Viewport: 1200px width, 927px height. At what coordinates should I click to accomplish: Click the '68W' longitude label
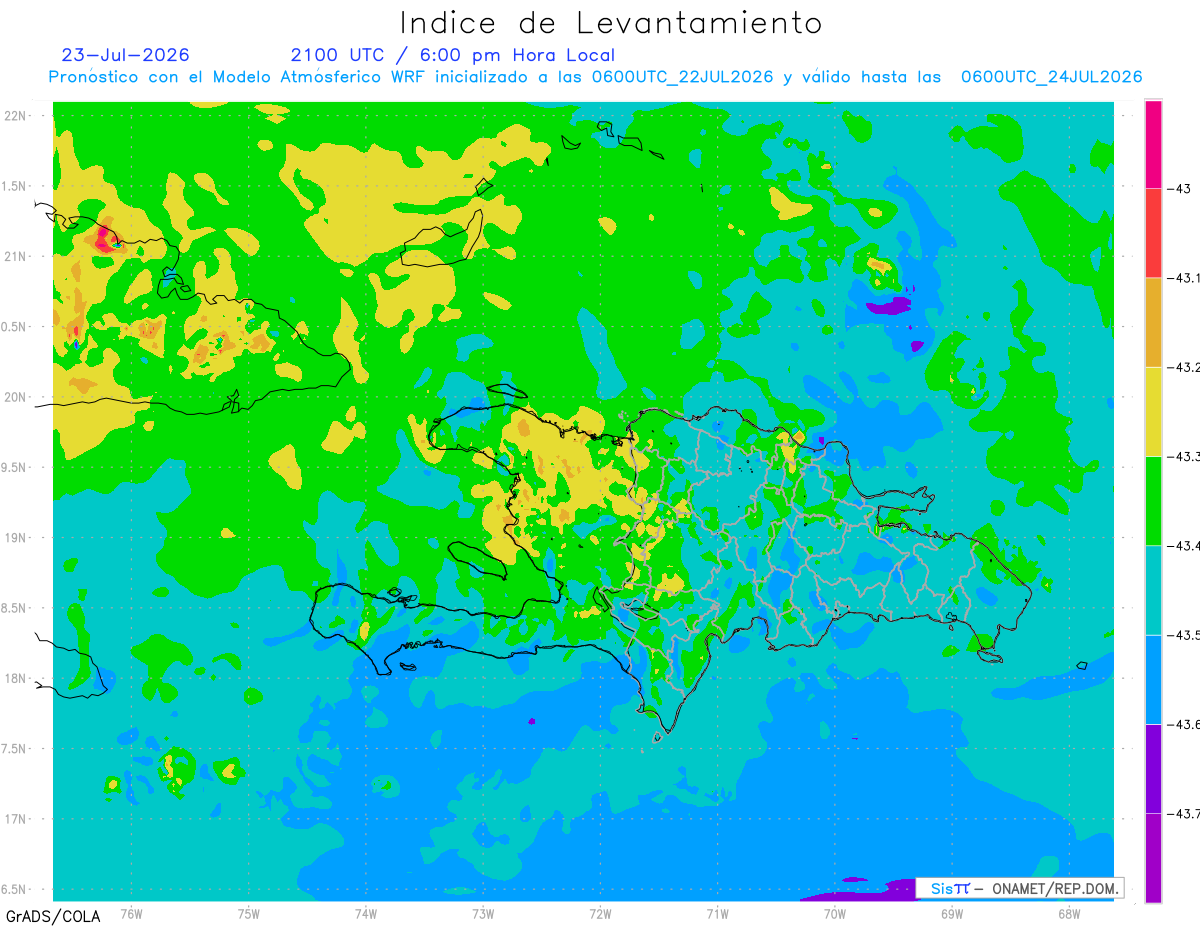point(1069,914)
